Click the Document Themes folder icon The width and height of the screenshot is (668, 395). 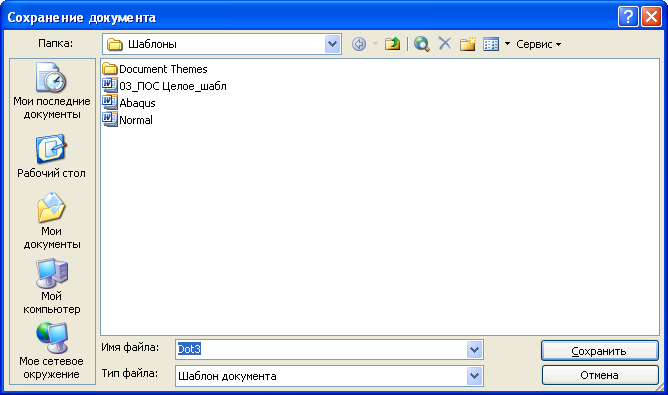coord(109,69)
